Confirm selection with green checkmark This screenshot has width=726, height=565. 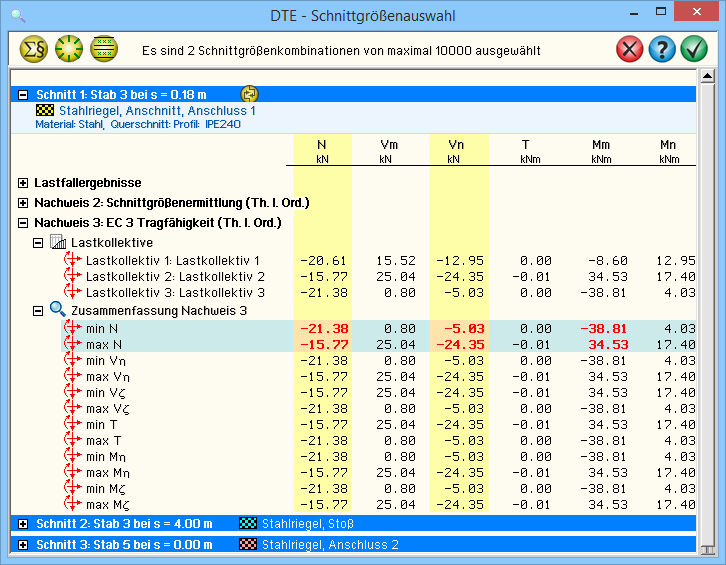pyautogui.click(x=693, y=49)
